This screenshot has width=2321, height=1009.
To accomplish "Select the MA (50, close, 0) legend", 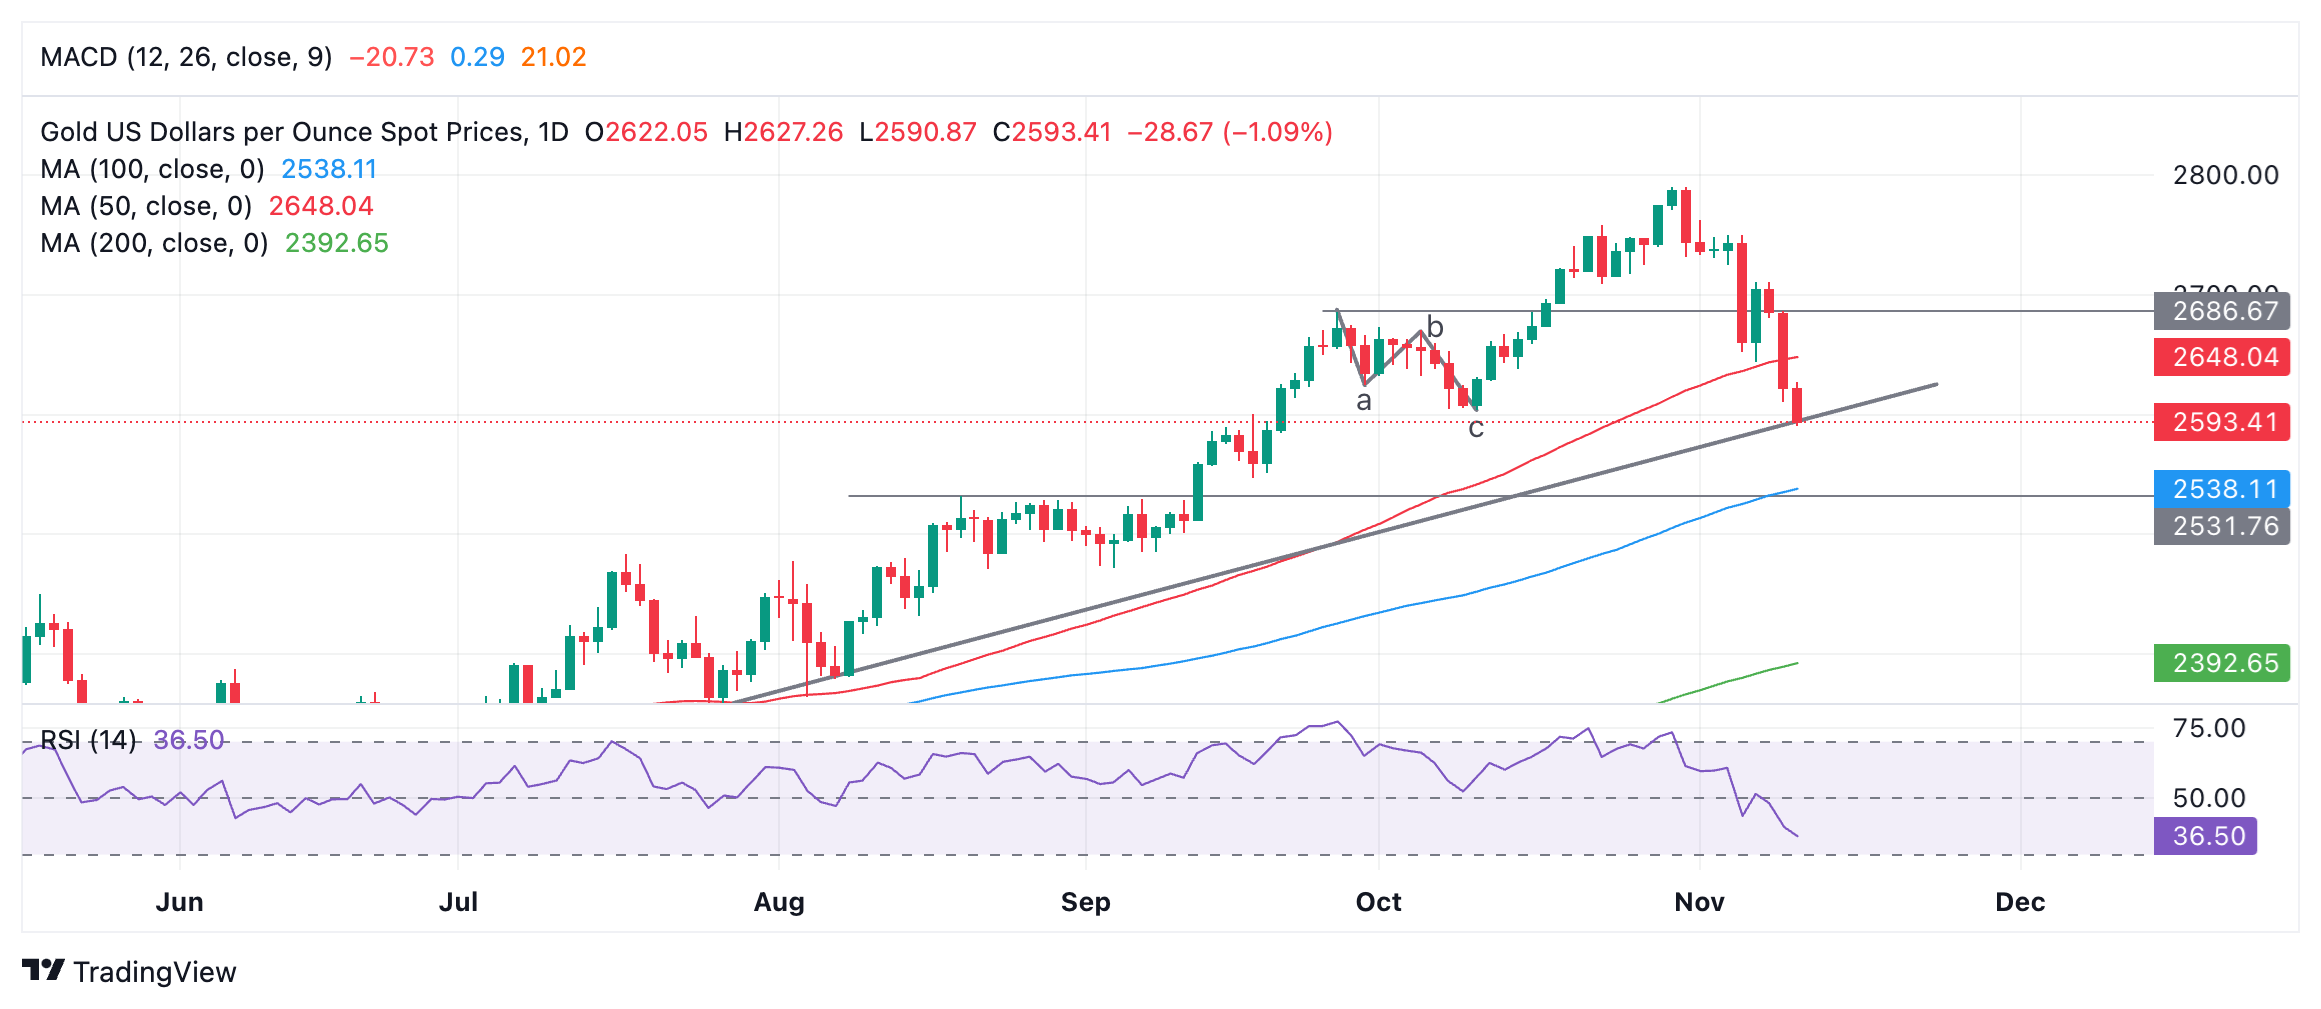I will click(x=146, y=206).
